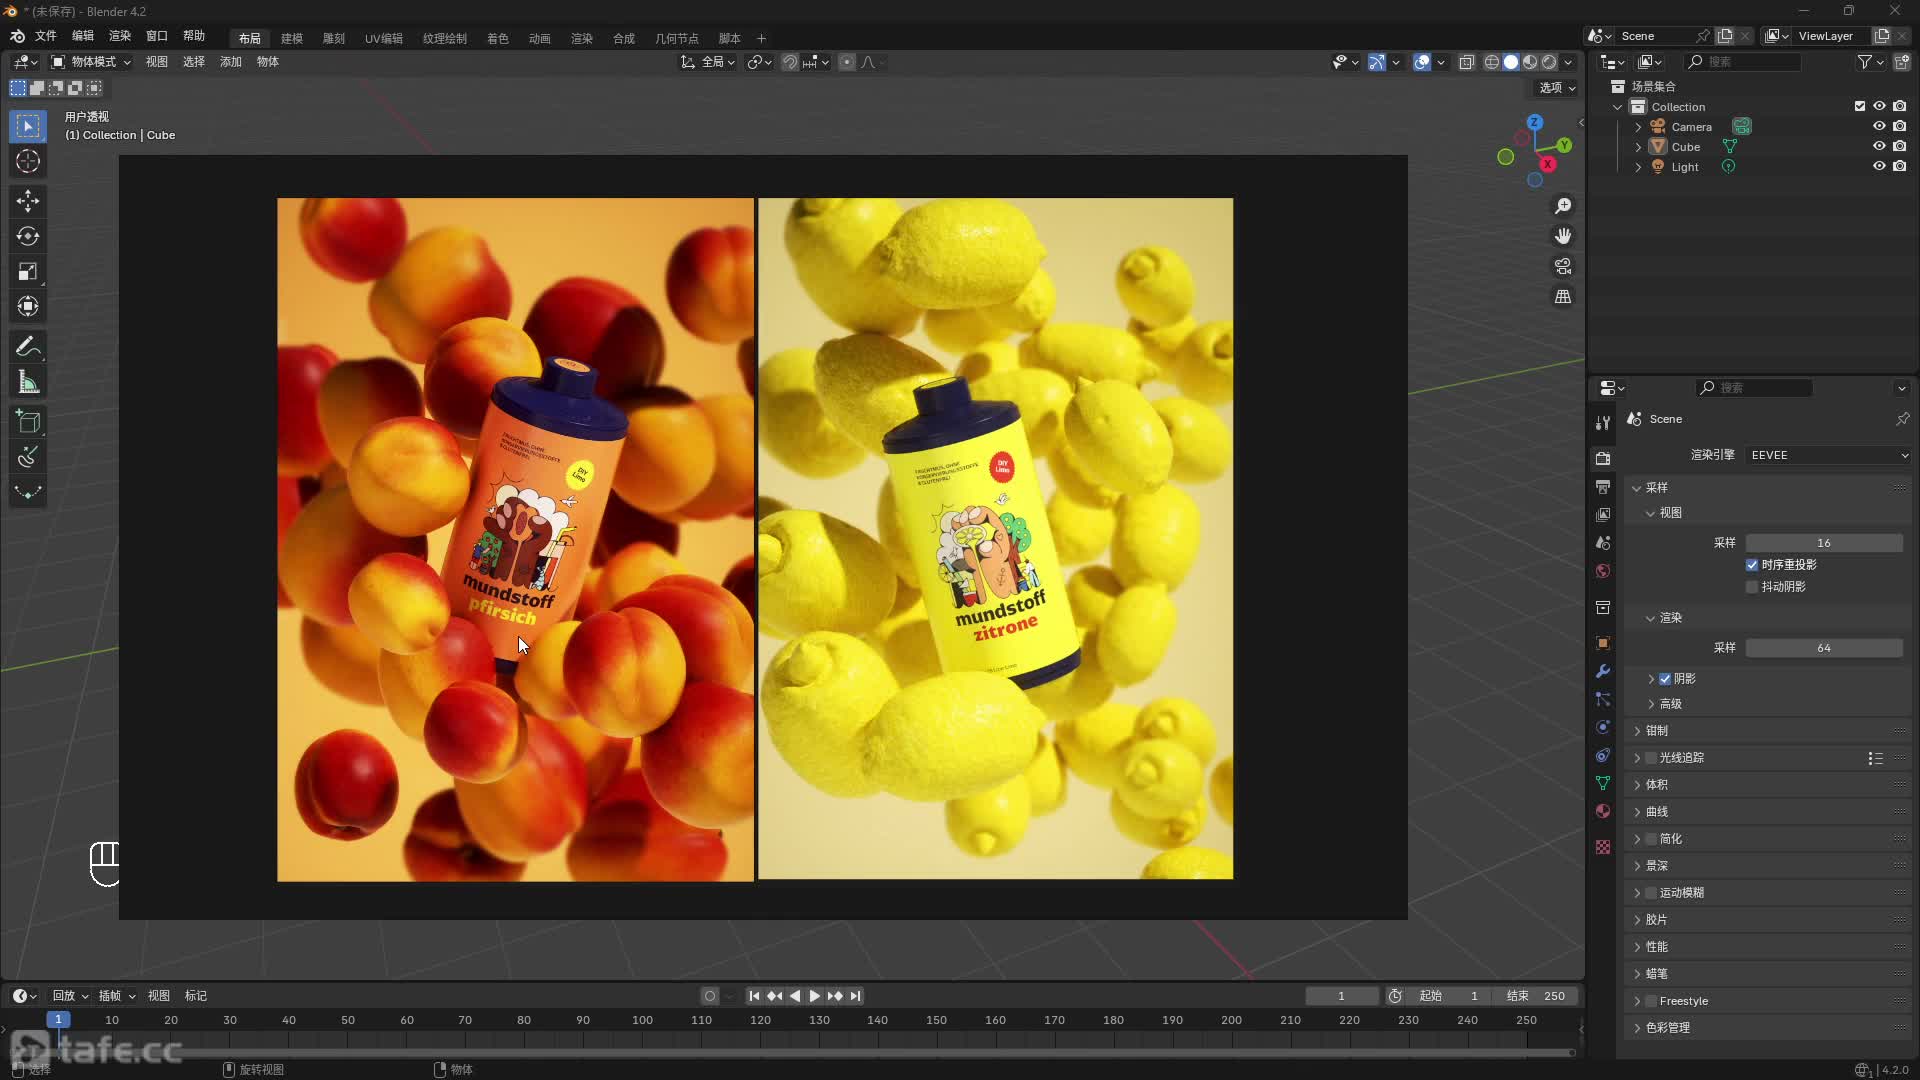Open the 文件 menu
The height and width of the screenshot is (1080, 1920).
tap(46, 36)
